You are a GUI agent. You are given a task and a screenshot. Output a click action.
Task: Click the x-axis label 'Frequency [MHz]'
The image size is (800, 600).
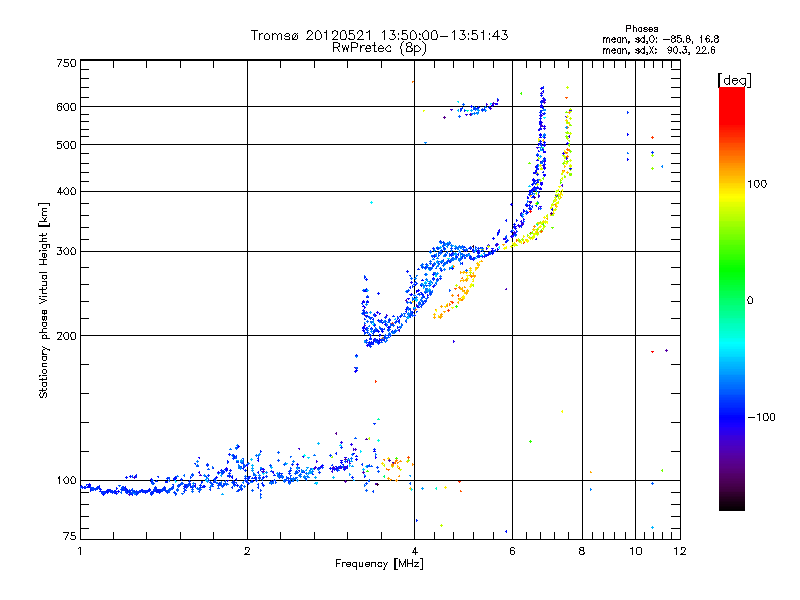379,564
